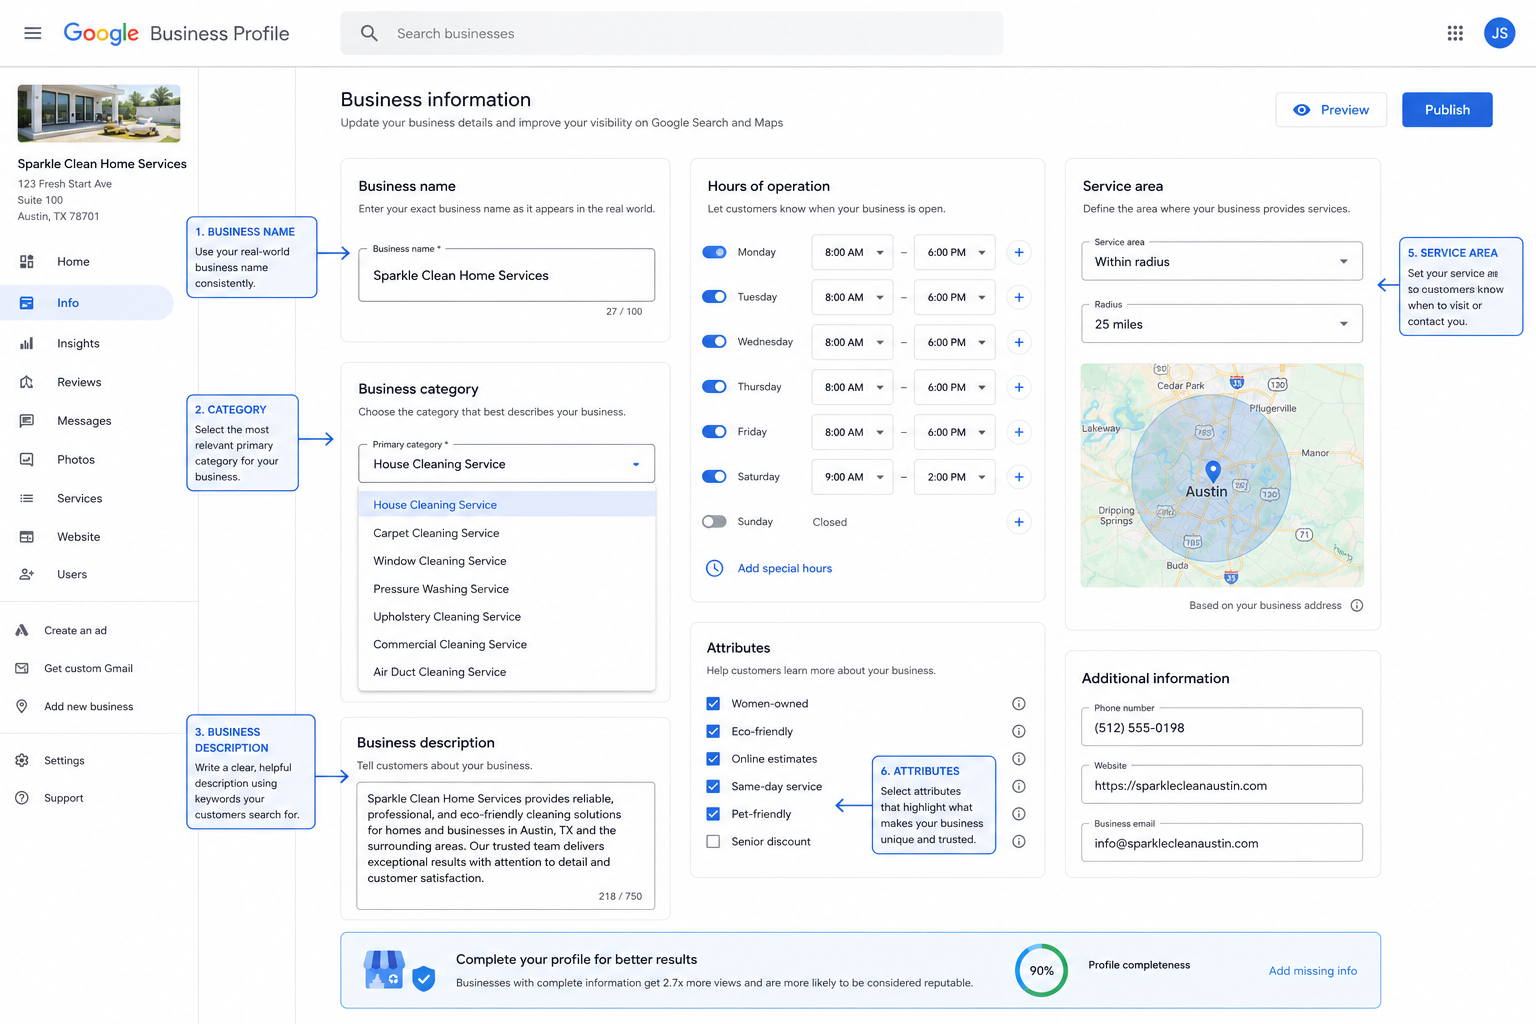
Task: Open Saturday opening time dropdown
Action: point(853,477)
